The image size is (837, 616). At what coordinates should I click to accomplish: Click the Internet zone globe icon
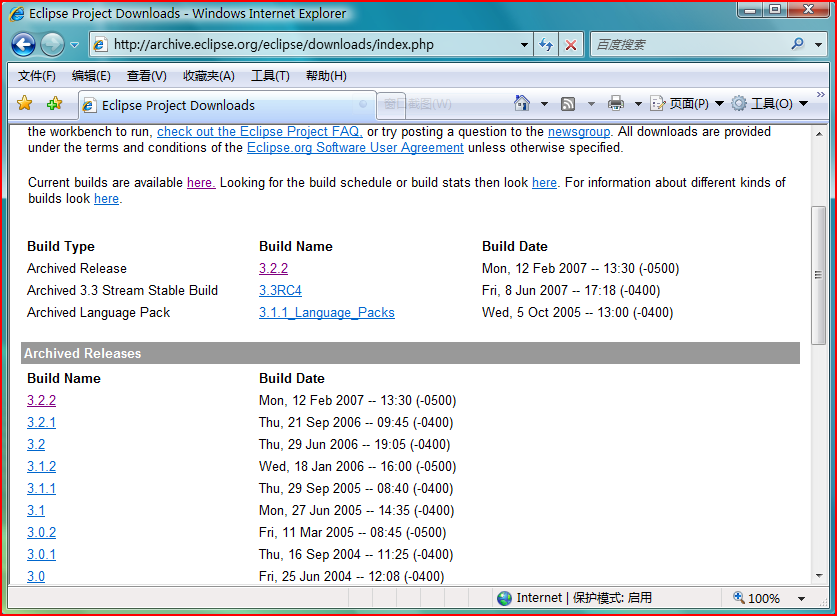(504, 598)
